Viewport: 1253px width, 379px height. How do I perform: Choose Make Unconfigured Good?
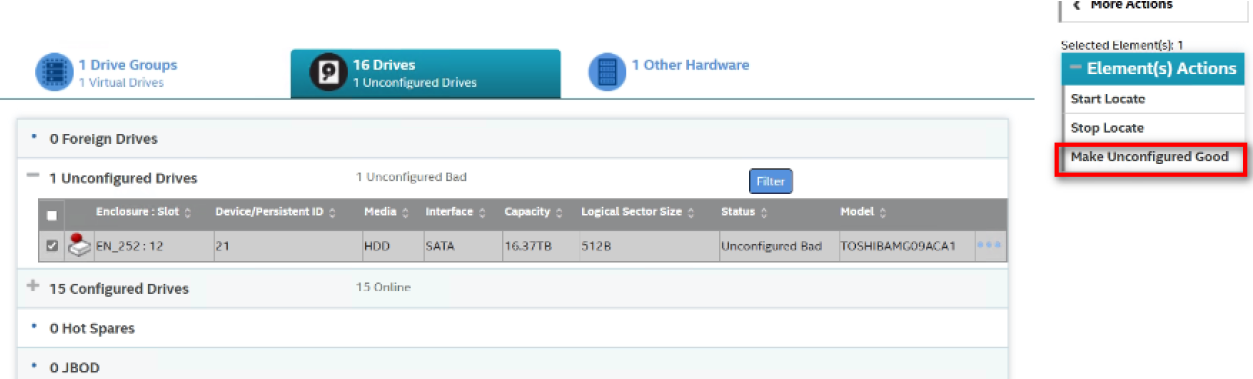pos(1149,157)
